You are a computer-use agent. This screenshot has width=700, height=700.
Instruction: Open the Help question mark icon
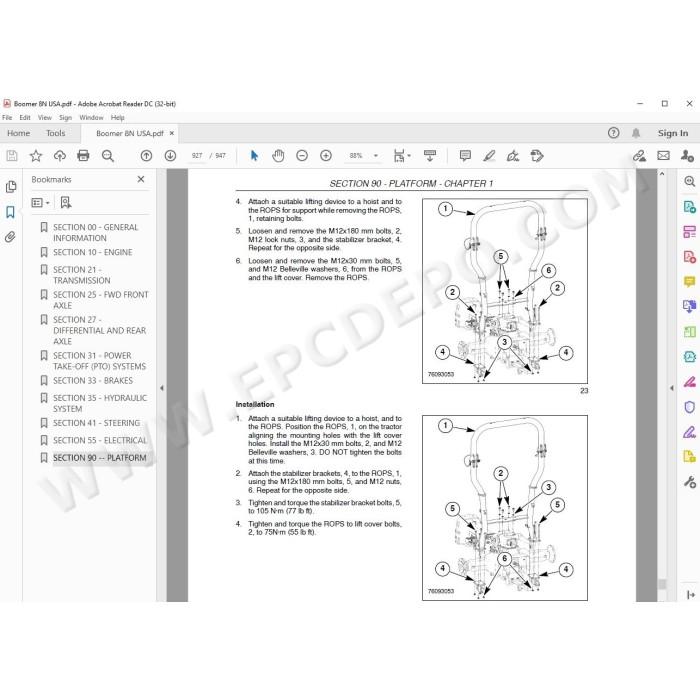coord(613,133)
